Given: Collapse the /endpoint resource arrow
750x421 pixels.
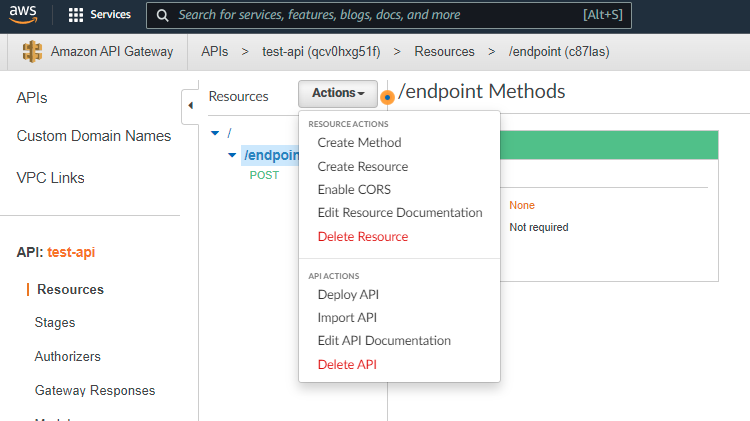Looking at the screenshot, I should point(233,155).
